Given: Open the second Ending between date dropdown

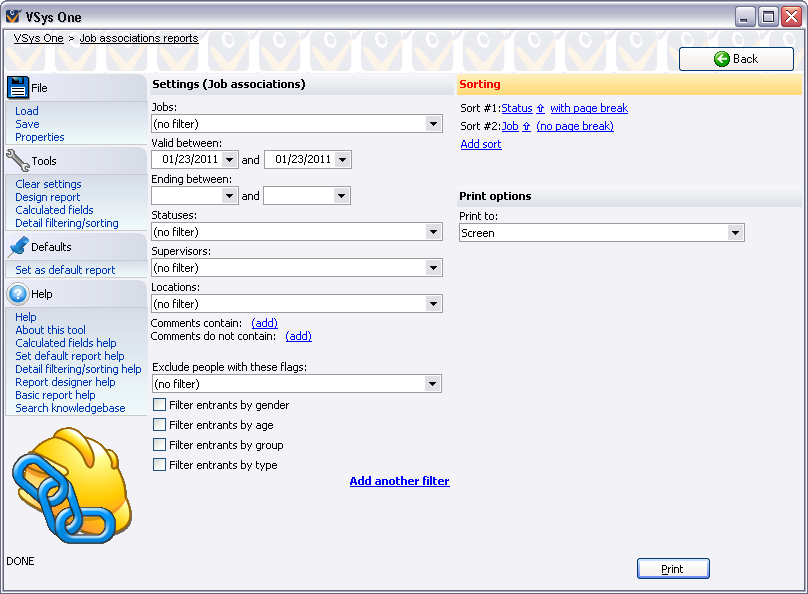Looking at the screenshot, I should pos(341,196).
